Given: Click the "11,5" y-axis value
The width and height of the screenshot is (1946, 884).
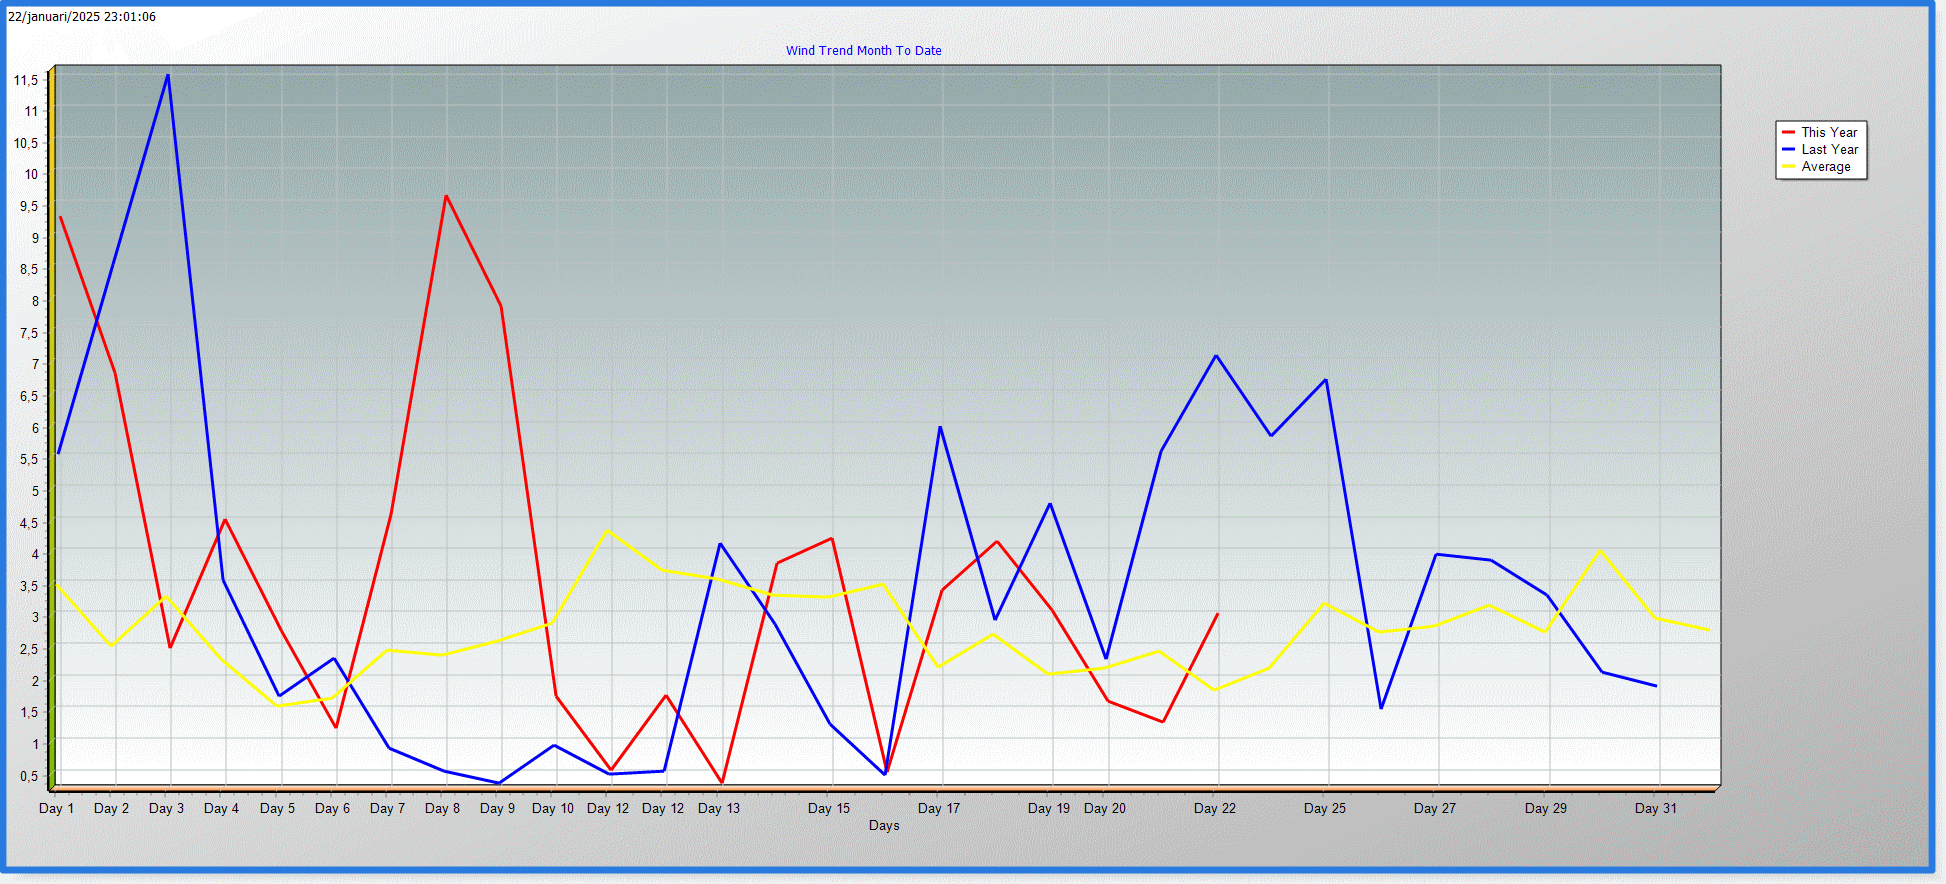Looking at the screenshot, I should point(26,80).
